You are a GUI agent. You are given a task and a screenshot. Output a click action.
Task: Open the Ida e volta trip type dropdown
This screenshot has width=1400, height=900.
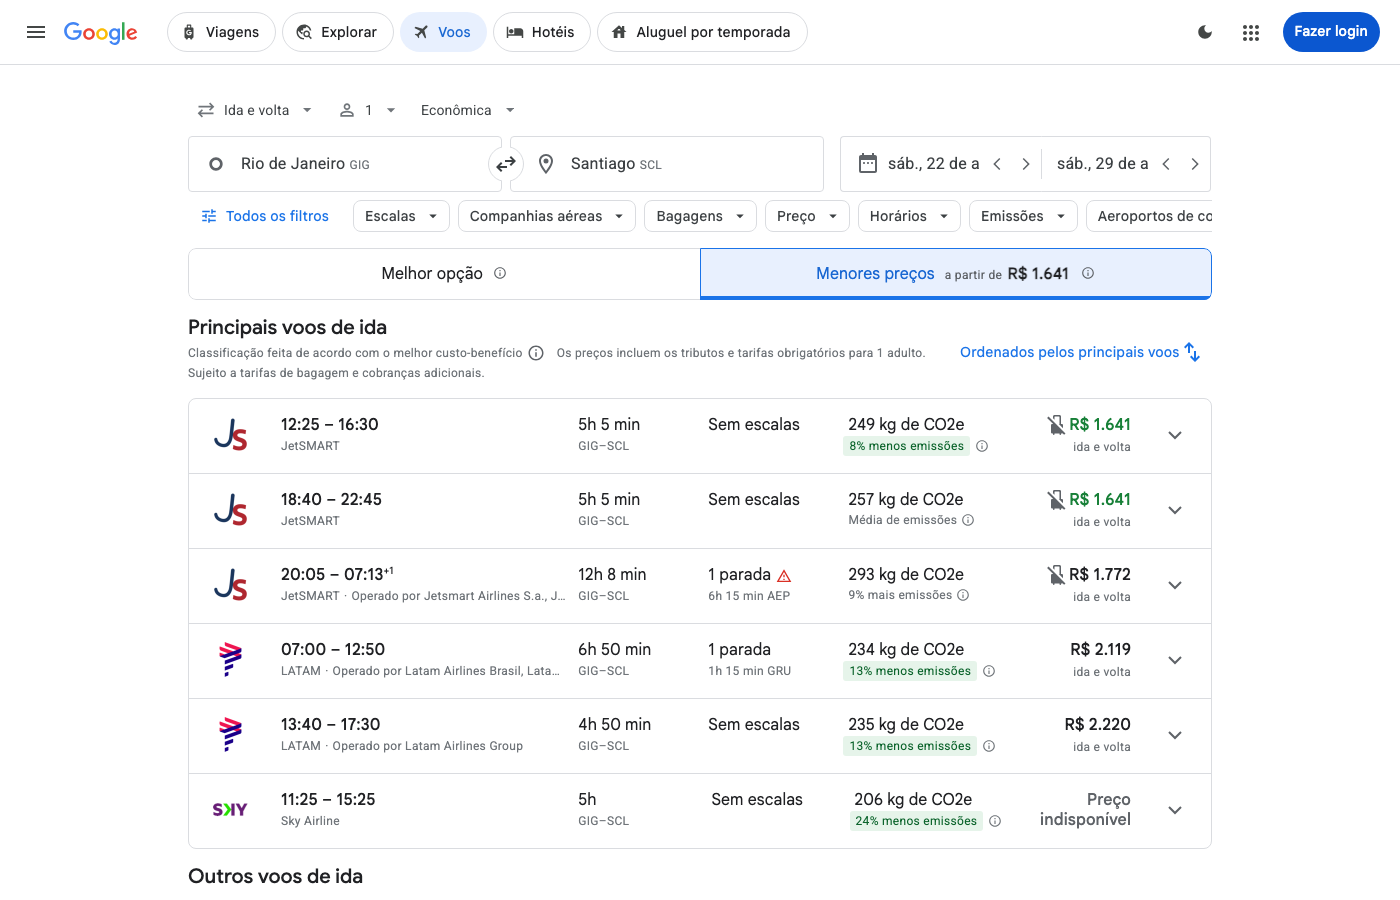point(256,110)
